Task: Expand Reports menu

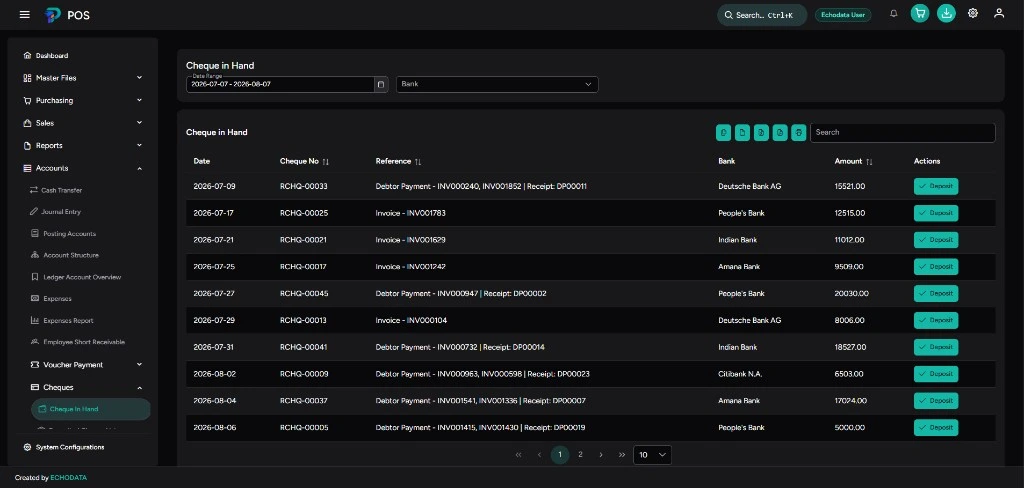Action: pos(82,146)
